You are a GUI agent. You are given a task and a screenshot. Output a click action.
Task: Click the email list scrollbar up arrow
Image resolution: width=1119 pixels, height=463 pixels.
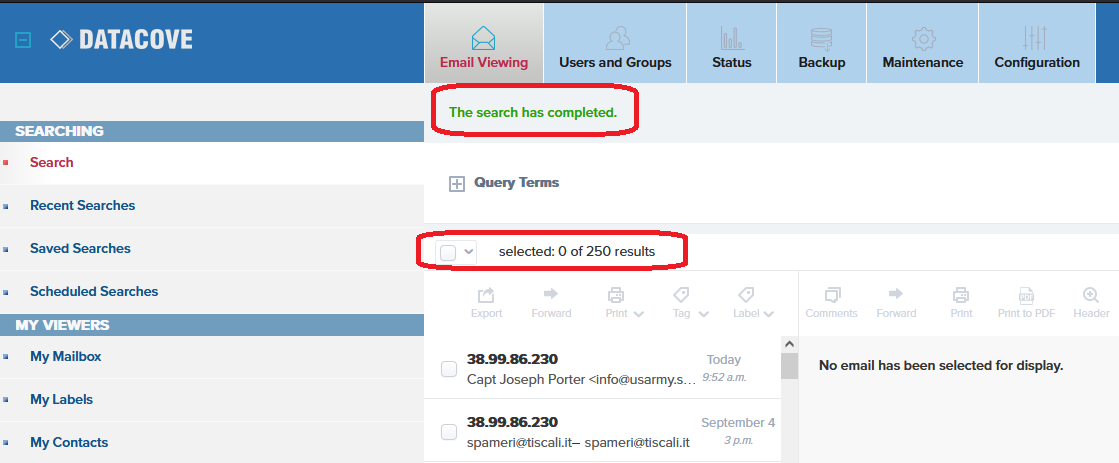pyautogui.click(x=789, y=344)
